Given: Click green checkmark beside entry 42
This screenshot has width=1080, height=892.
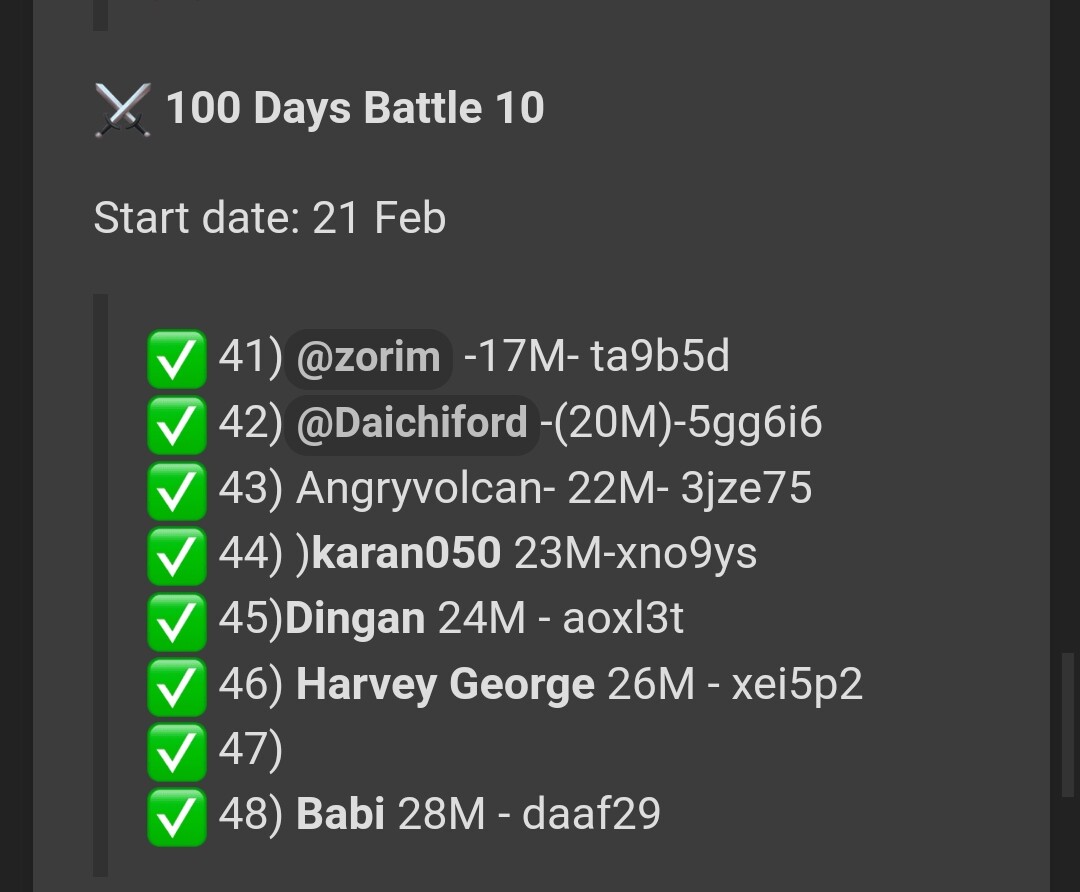Looking at the screenshot, I should [177, 425].
